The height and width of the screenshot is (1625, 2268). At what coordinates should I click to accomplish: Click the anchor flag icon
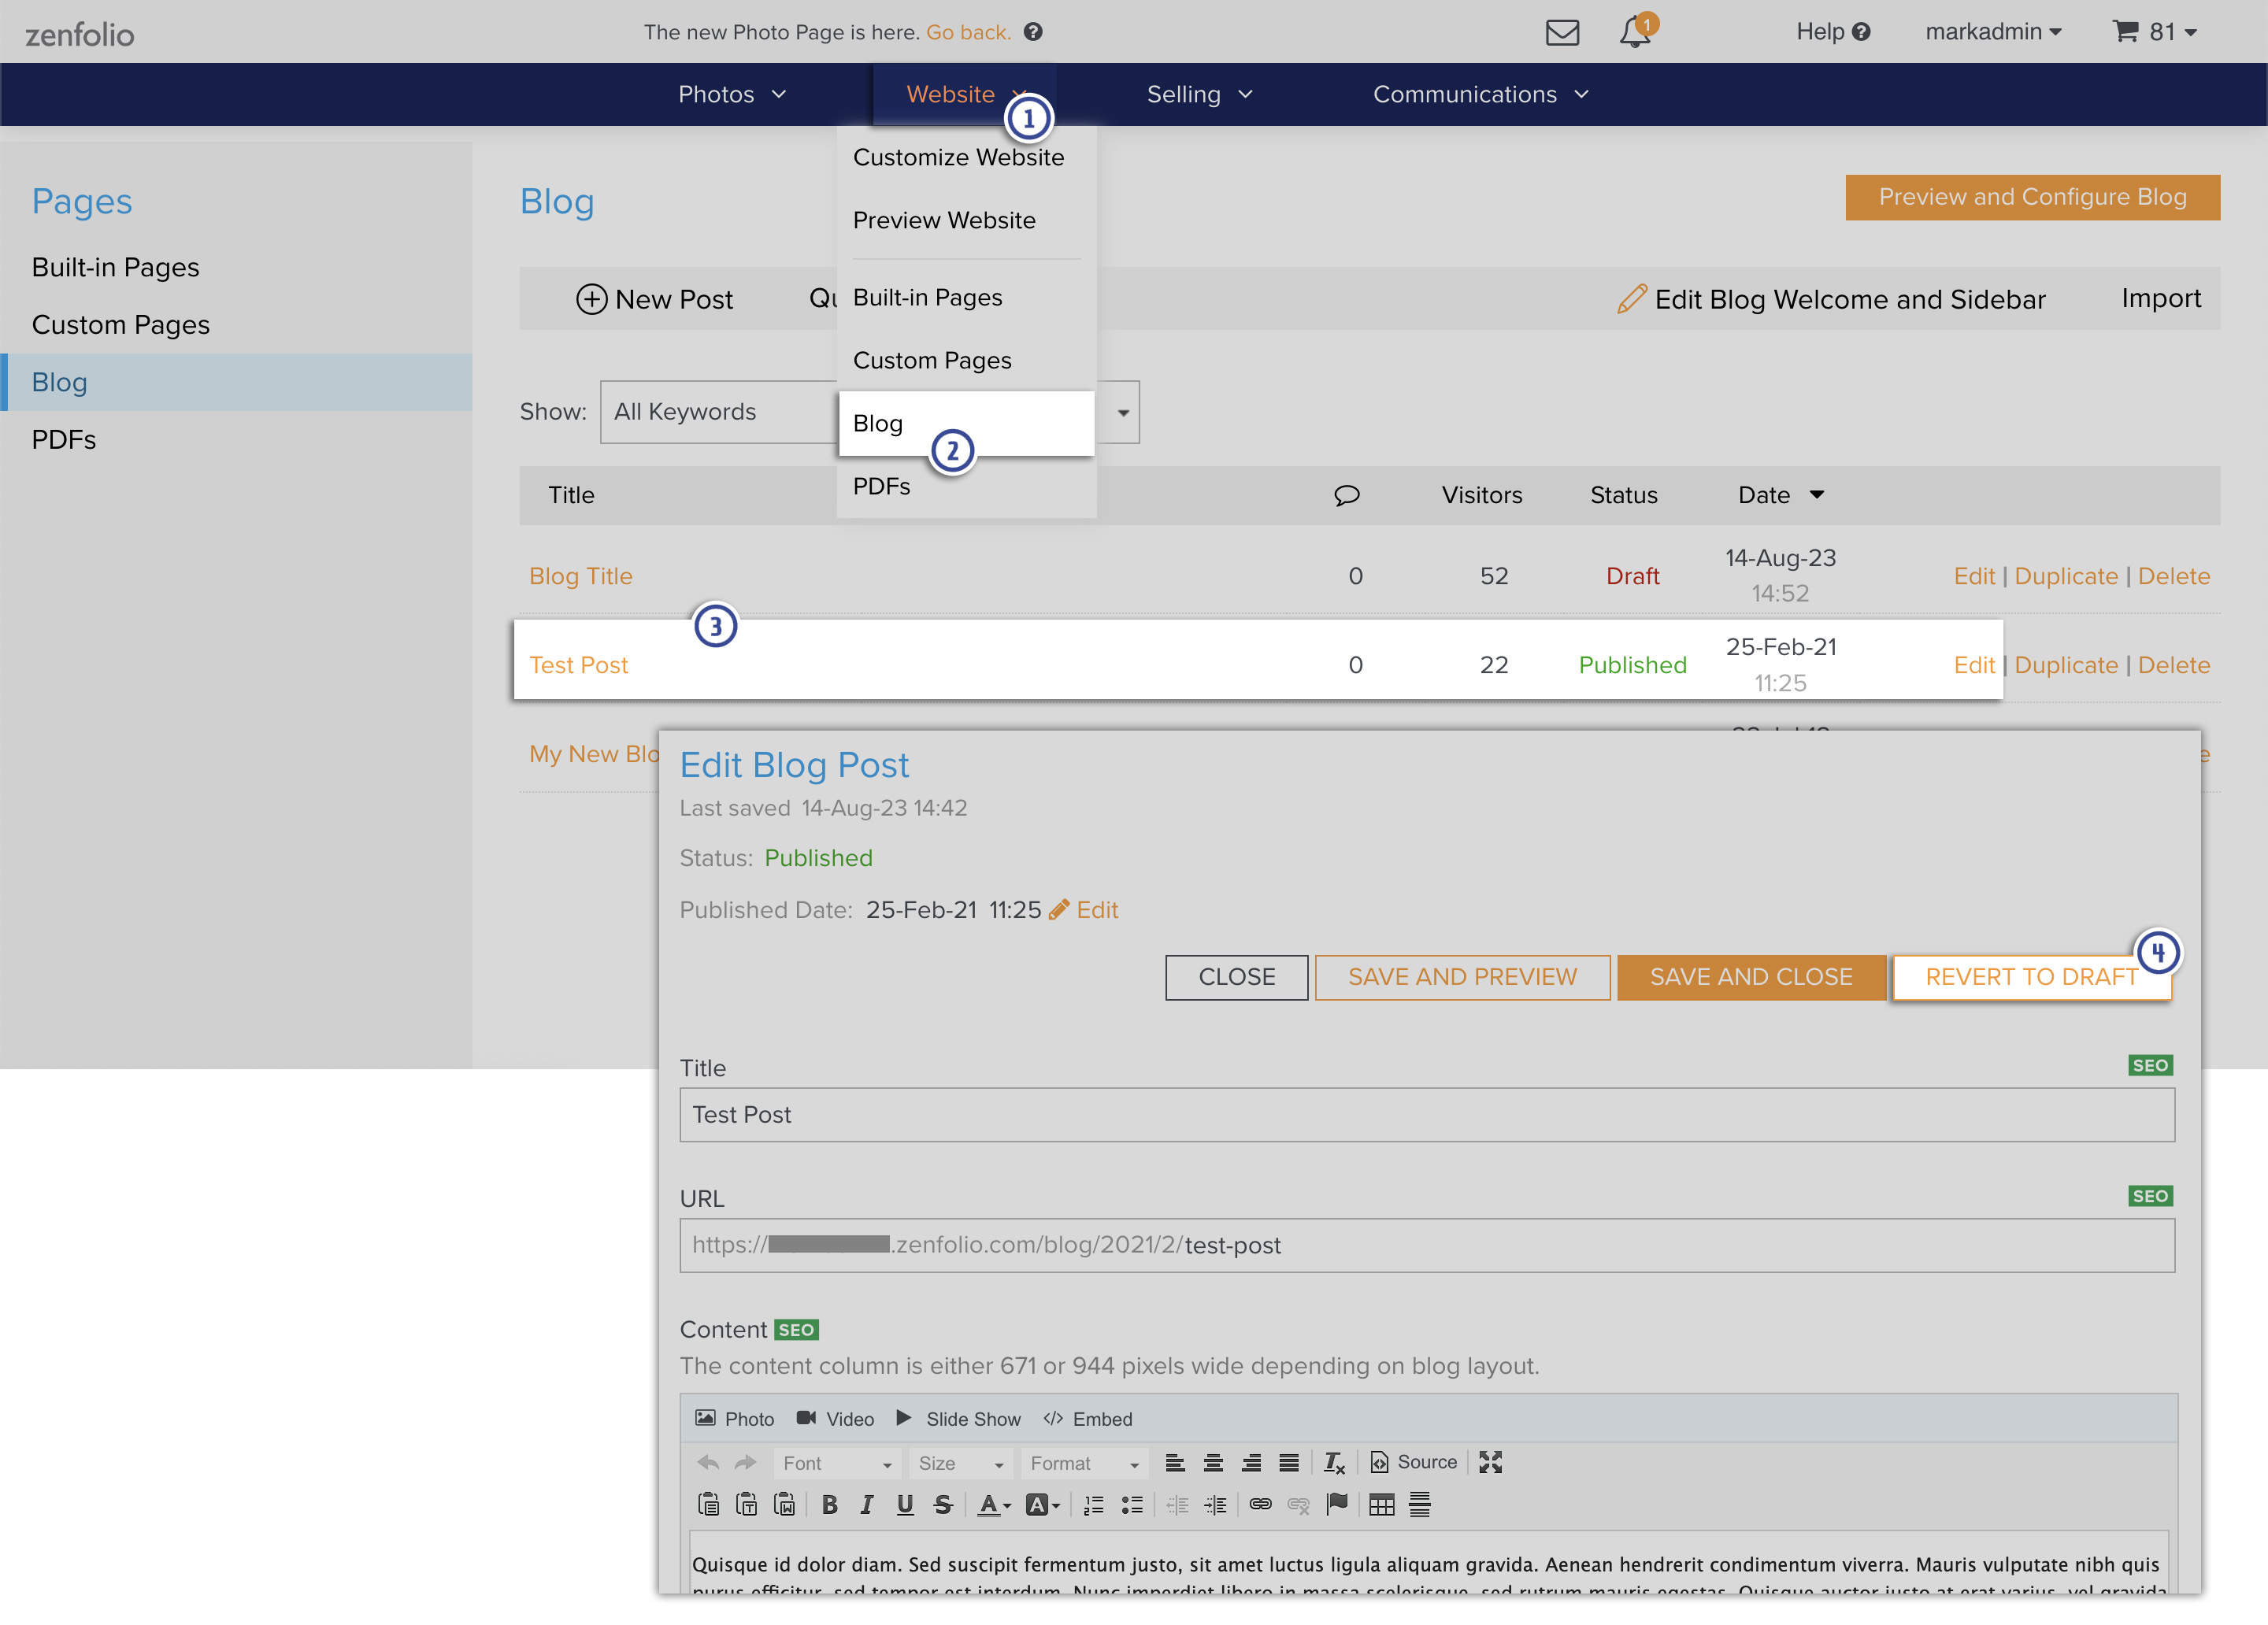pos(1337,1504)
